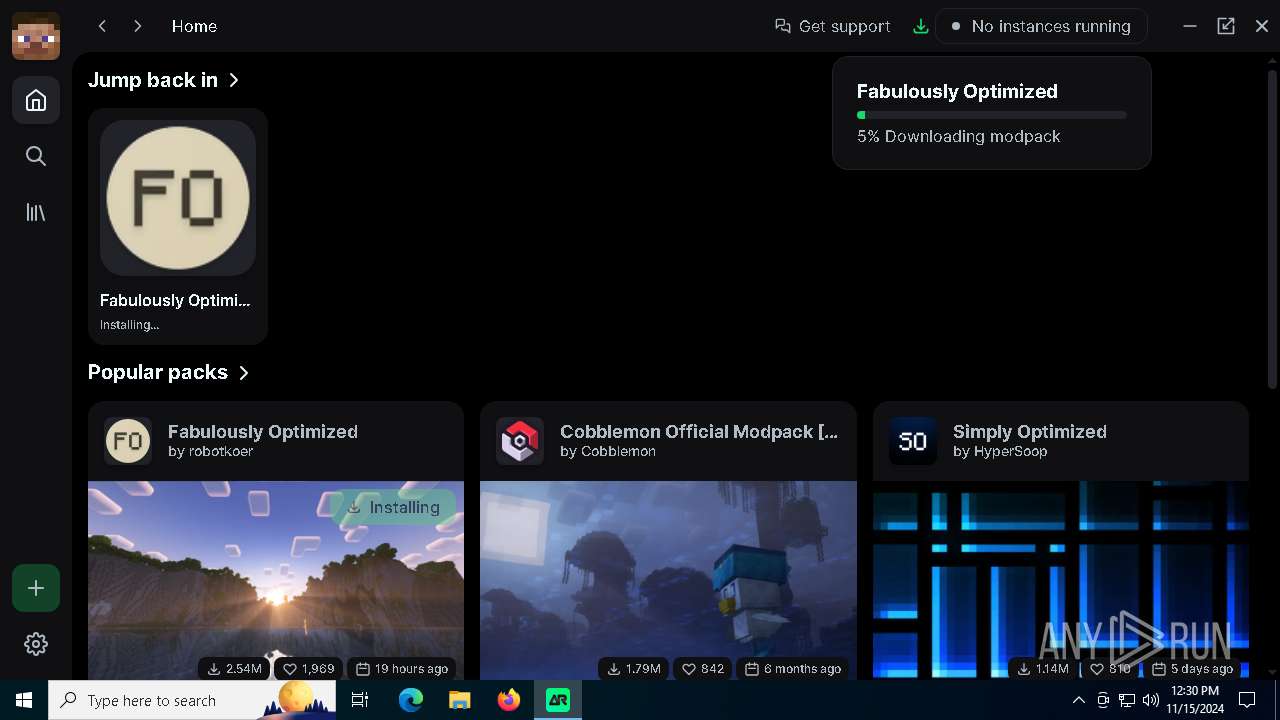The image size is (1280, 720).
Task: Click 2.54M downloads stat badge
Action: (234, 668)
